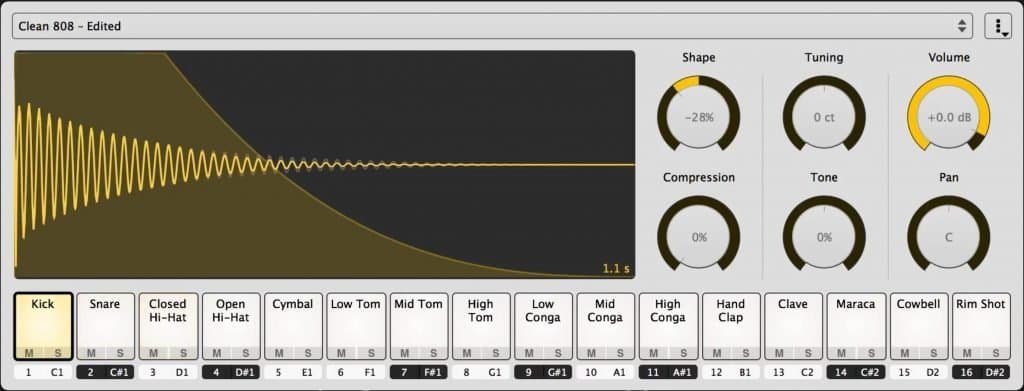
Task: Open the options menu with three dots
Action: pyautogui.click(x=998, y=26)
